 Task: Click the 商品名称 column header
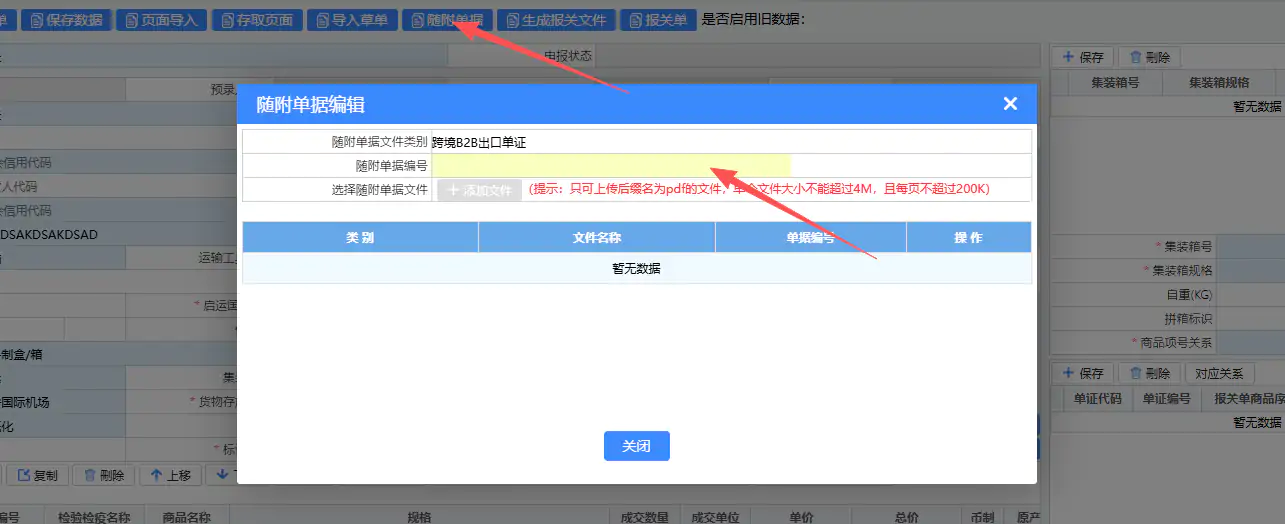(x=186, y=517)
